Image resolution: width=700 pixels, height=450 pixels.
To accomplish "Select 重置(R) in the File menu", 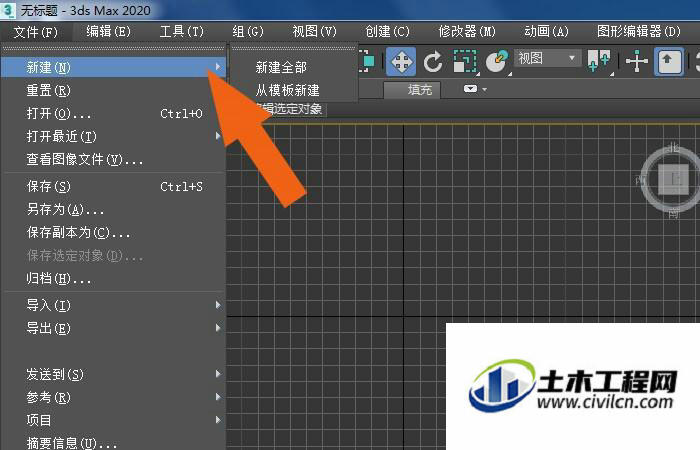I will [113, 91].
